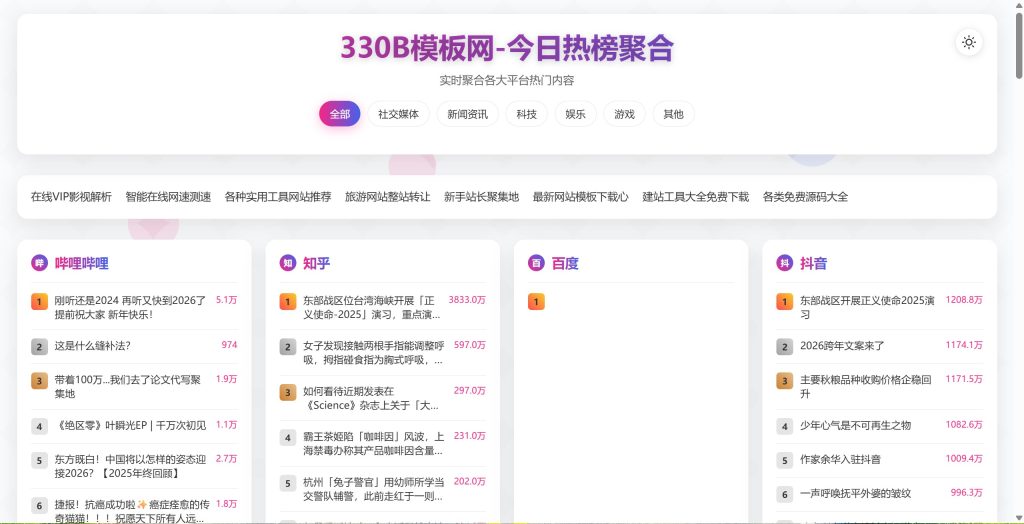1024x524 pixels.
Task: Visit the 各类免费源码大全 link
Action: click(x=805, y=197)
